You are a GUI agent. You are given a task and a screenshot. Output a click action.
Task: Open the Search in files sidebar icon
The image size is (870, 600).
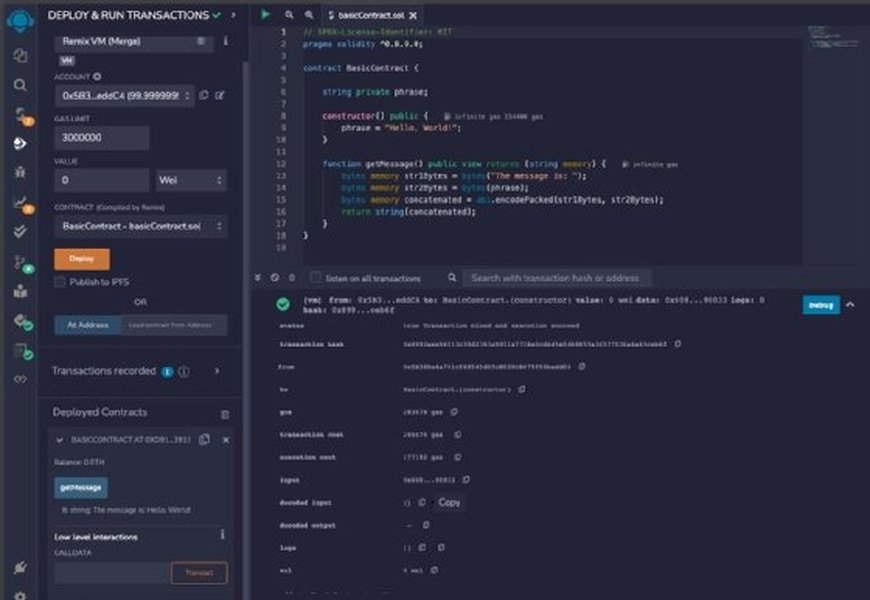click(x=20, y=85)
